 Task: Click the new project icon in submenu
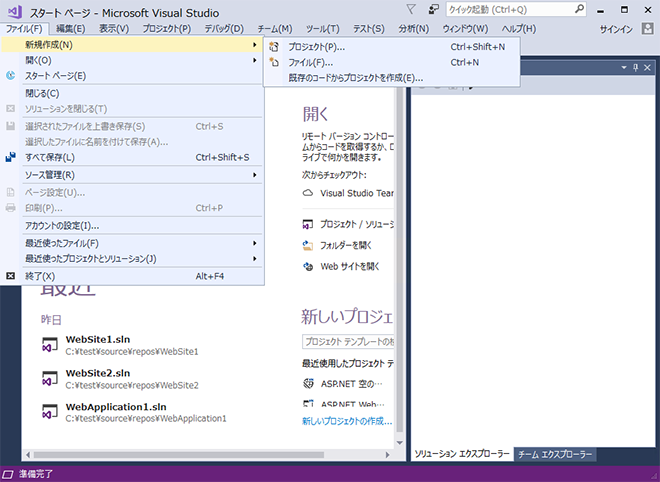coord(274,47)
